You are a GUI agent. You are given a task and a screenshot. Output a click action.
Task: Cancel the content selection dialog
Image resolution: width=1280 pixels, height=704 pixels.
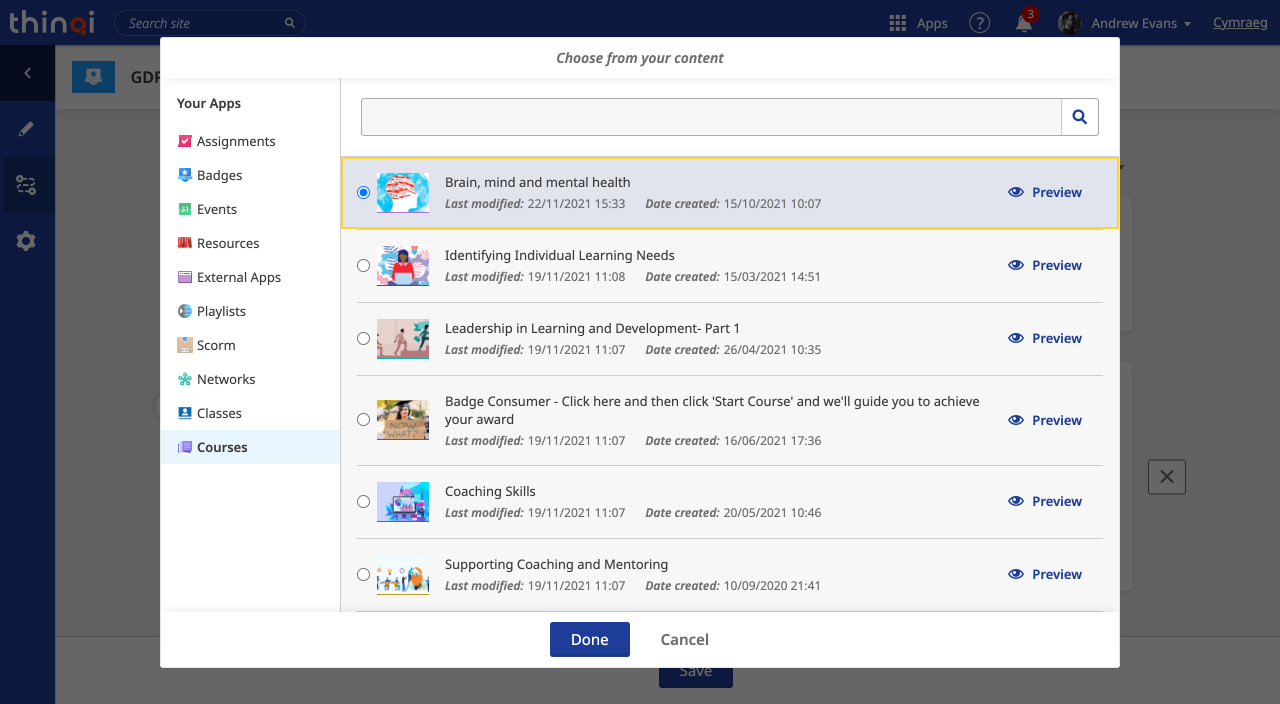coord(684,639)
